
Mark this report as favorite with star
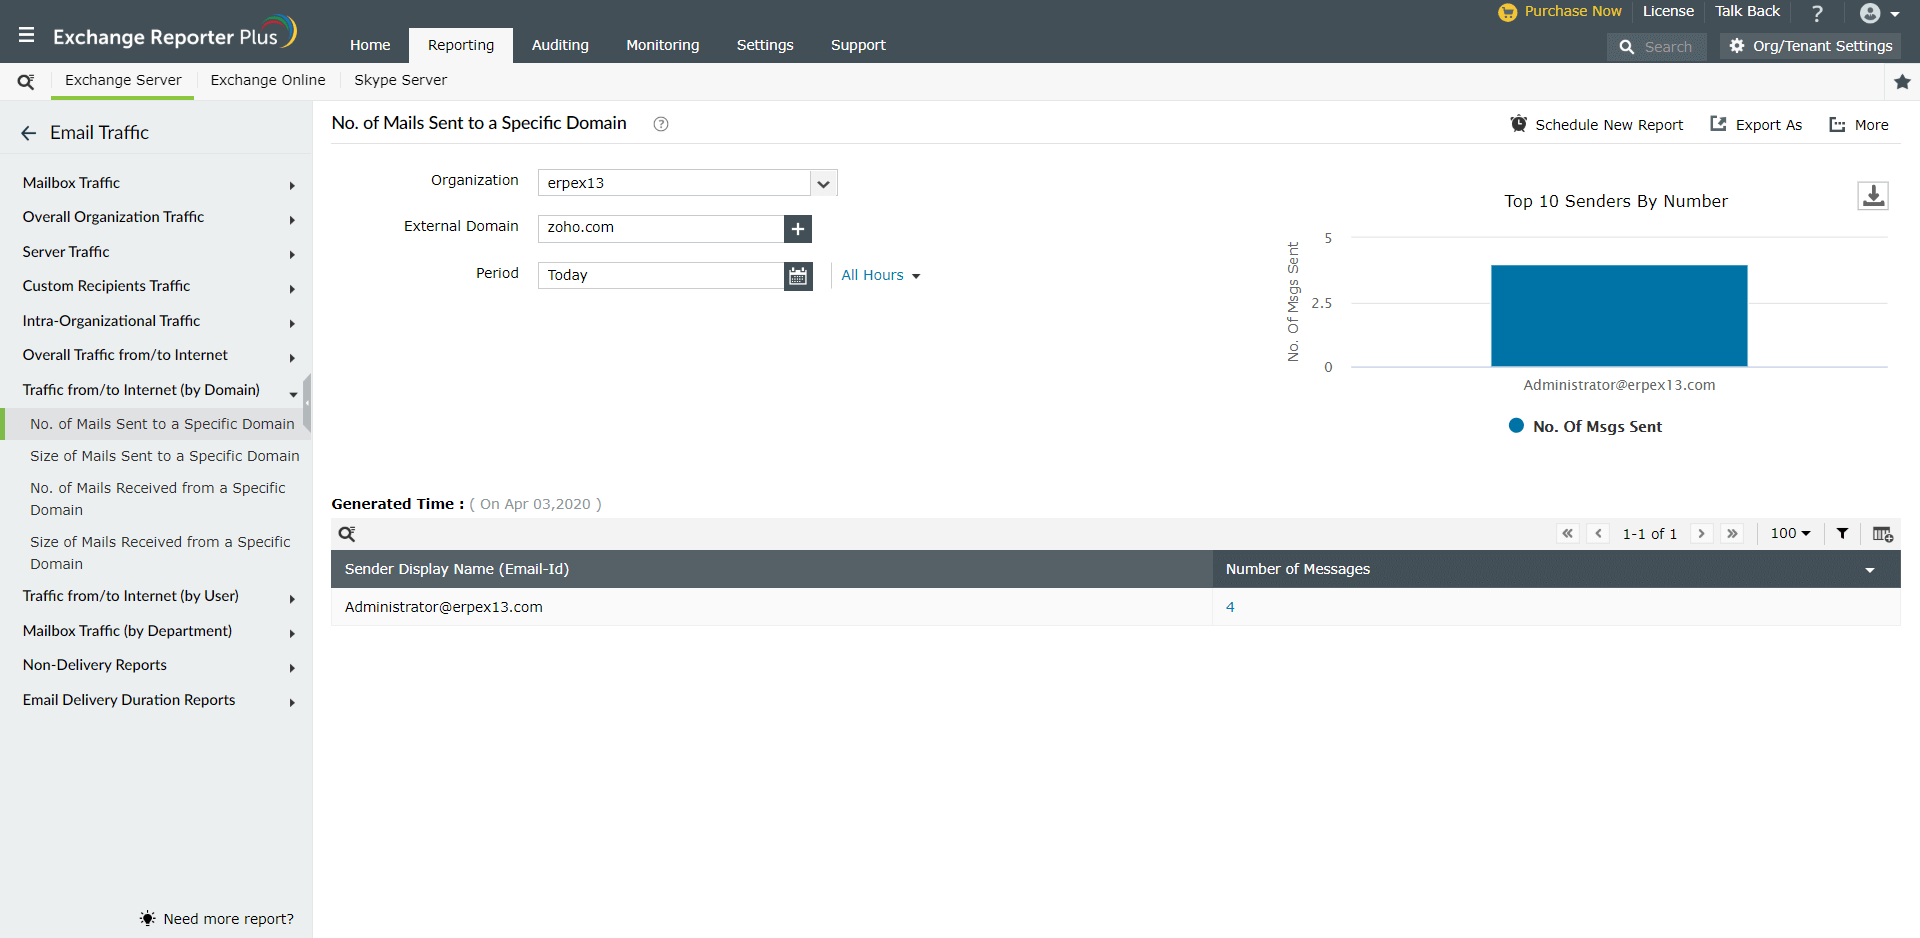[x=1902, y=82]
